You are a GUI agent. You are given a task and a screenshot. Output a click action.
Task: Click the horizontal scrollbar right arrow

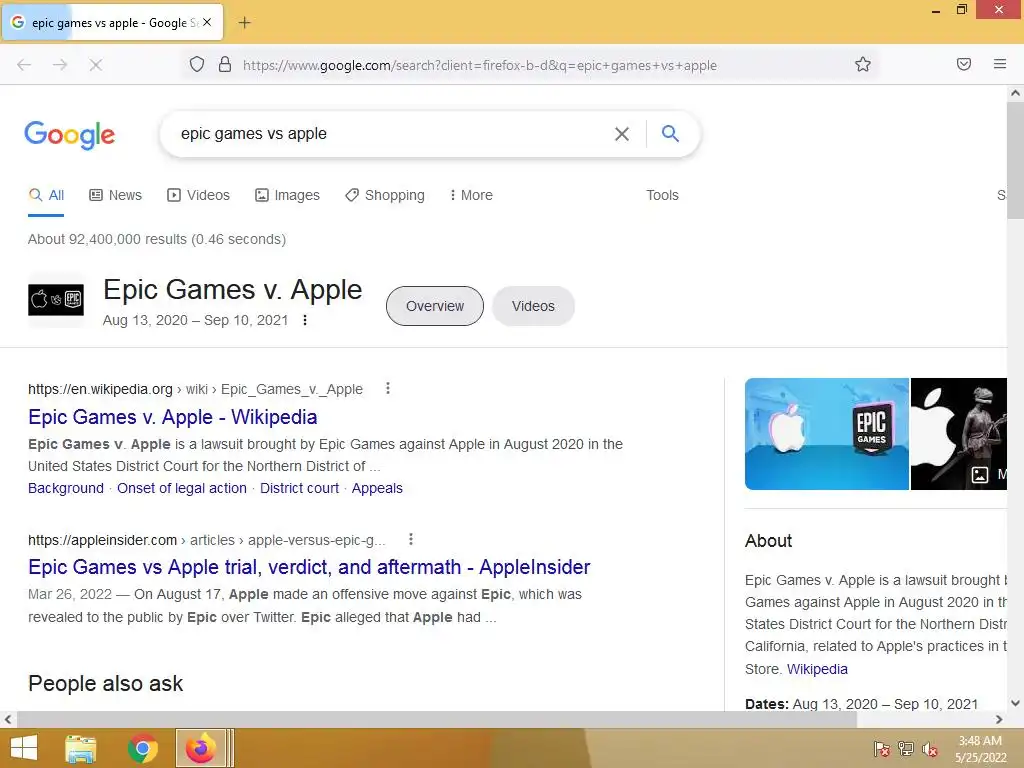[x=999, y=719]
